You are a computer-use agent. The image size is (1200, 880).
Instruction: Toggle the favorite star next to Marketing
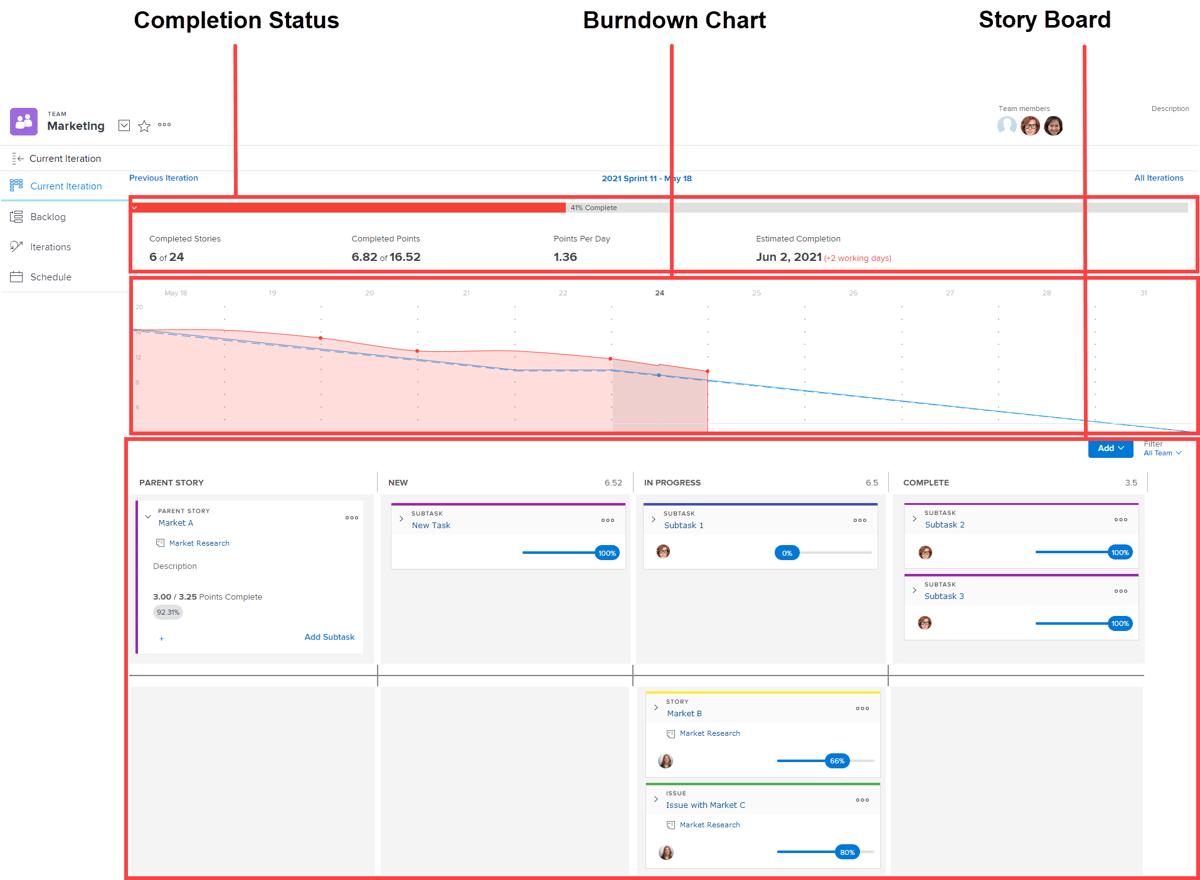(x=143, y=125)
